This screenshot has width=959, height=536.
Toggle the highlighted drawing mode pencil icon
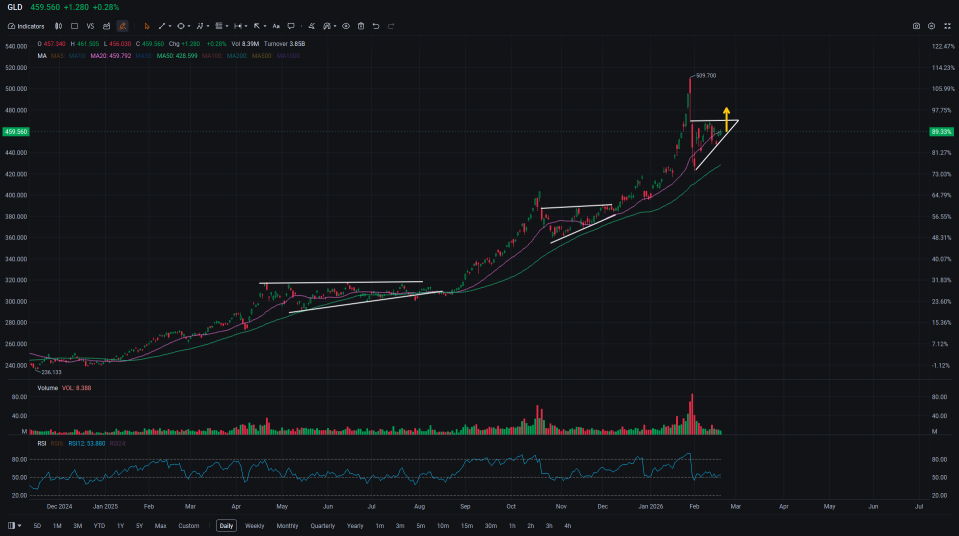[x=122, y=26]
